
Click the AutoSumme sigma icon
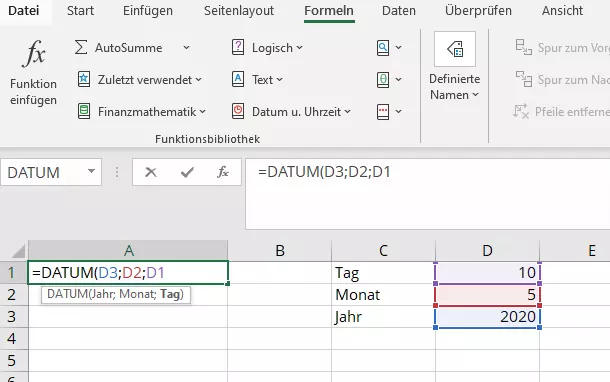coord(81,47)
